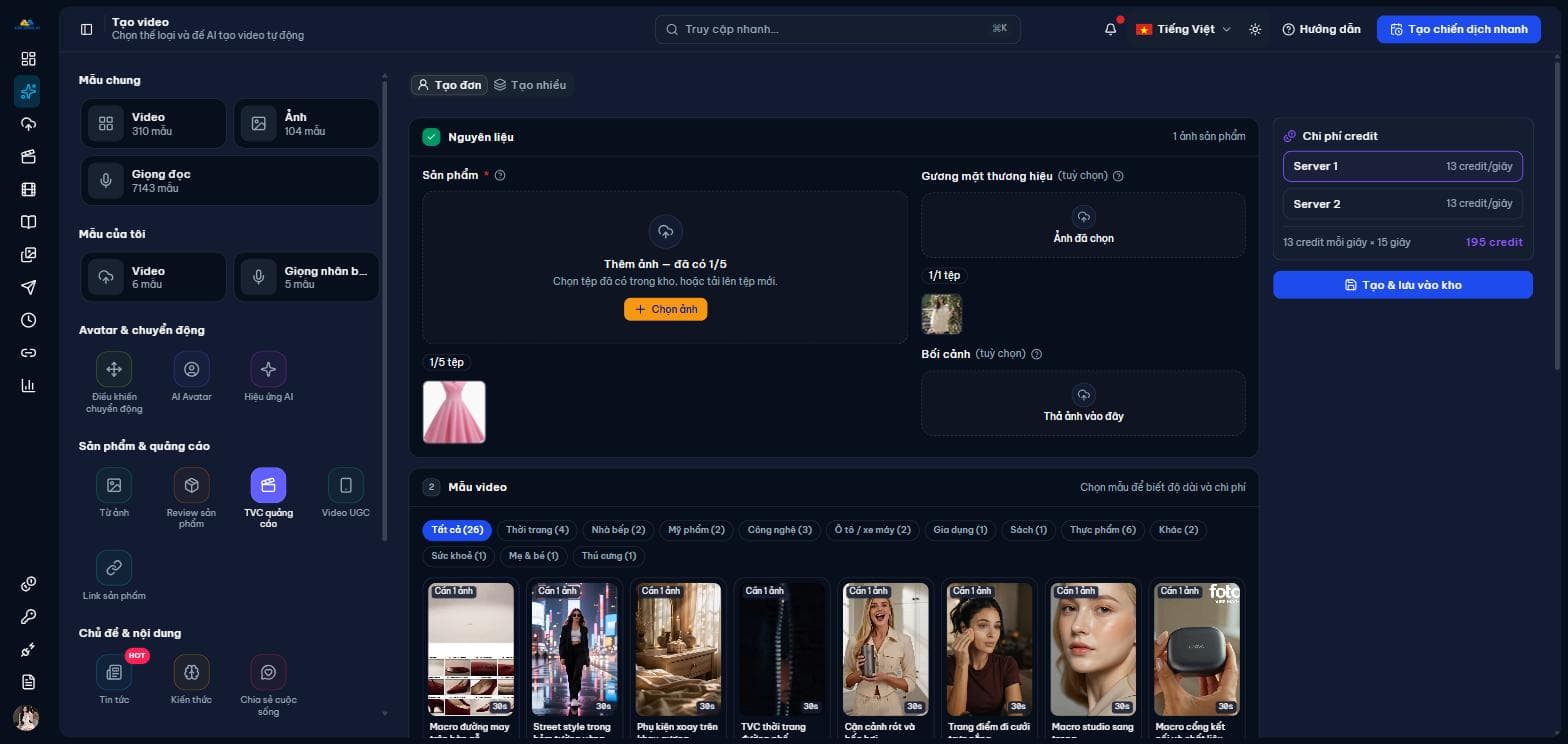1568x744 pixels.
Task: Focus the Truy cập nhanh search field
Action: [837, 29]
